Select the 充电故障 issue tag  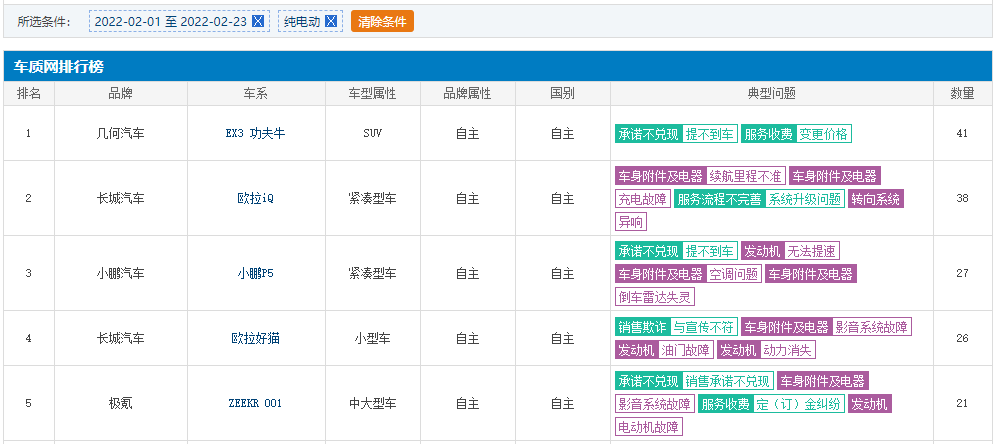(x=642, y=199)
